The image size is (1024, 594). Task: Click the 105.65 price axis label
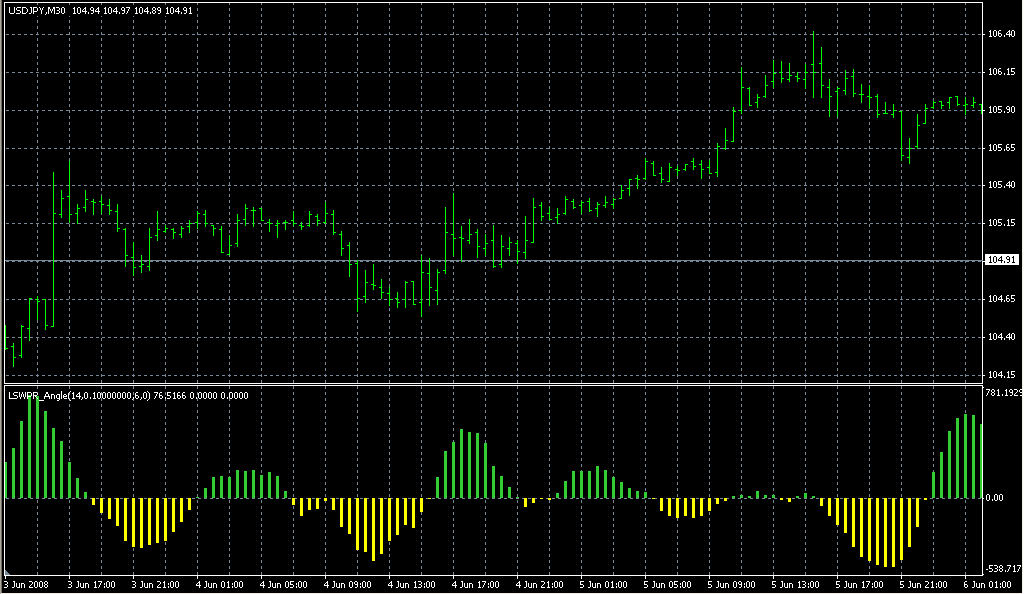click(1001, 148)
